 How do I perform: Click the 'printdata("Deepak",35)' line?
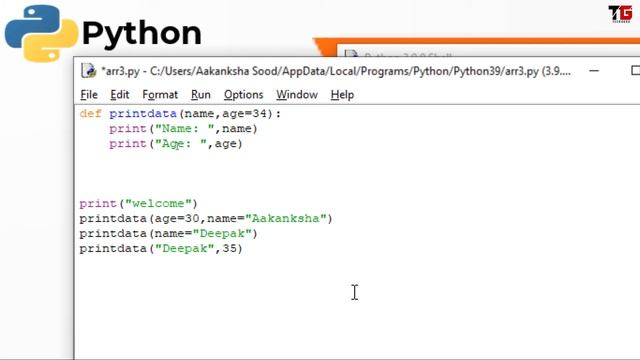click(161, 249)
